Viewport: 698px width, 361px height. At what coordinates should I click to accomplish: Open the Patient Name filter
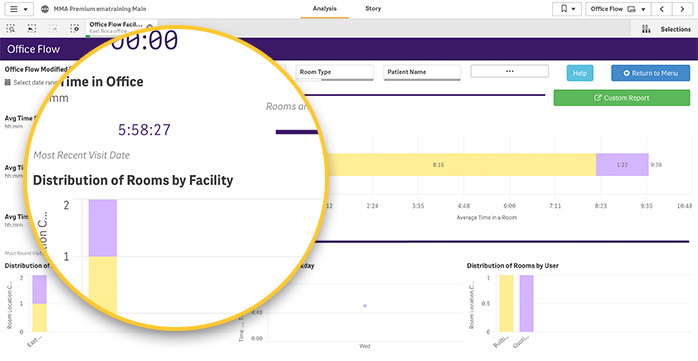click(422, 72)
